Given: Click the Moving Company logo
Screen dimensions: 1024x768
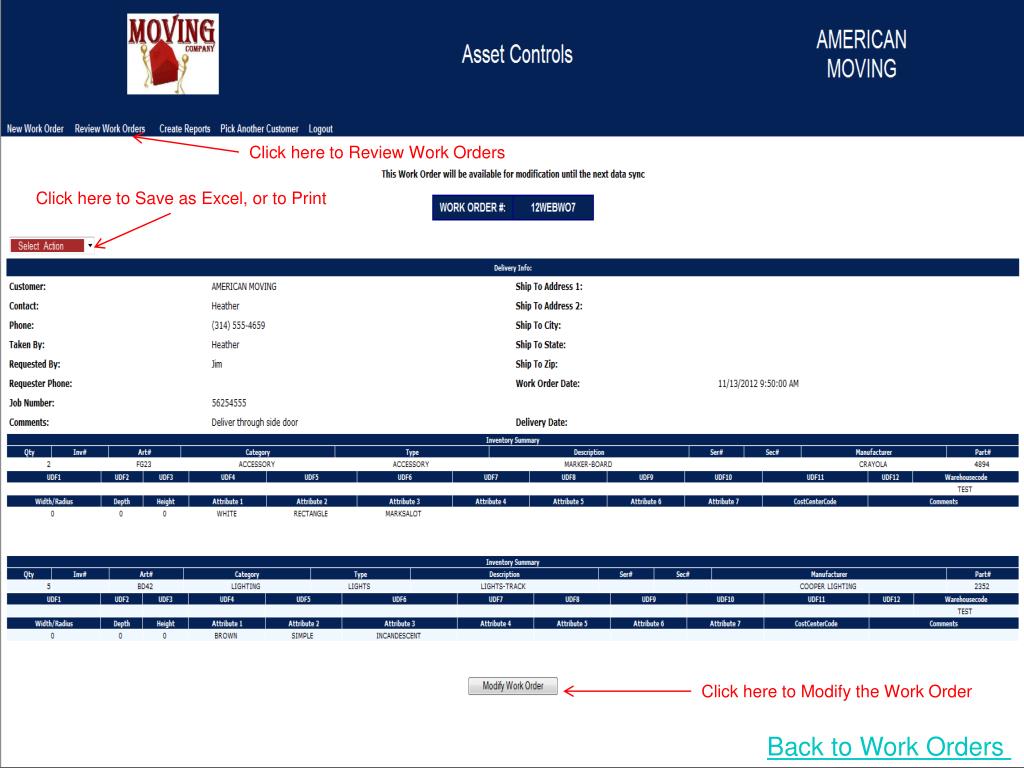Looking at the screenshot, I should 172,54.
